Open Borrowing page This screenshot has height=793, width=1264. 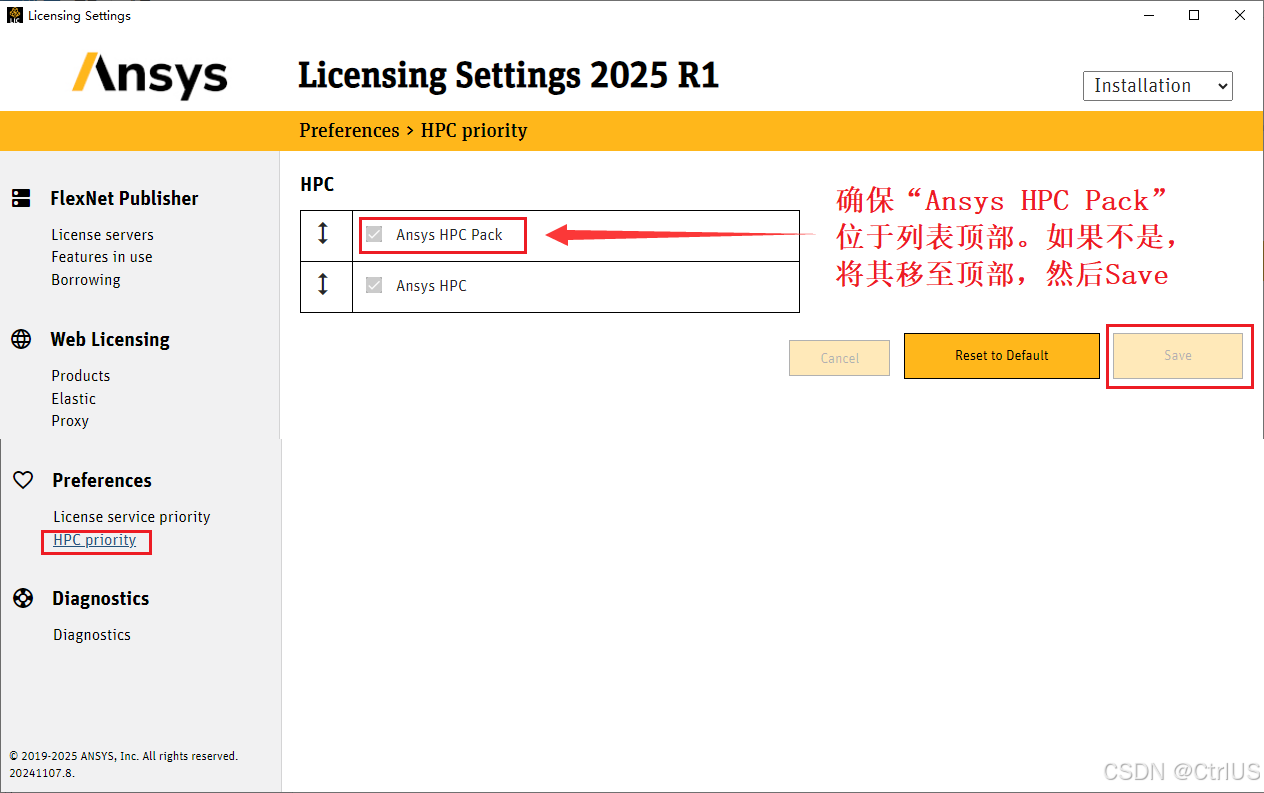point(86,280)
